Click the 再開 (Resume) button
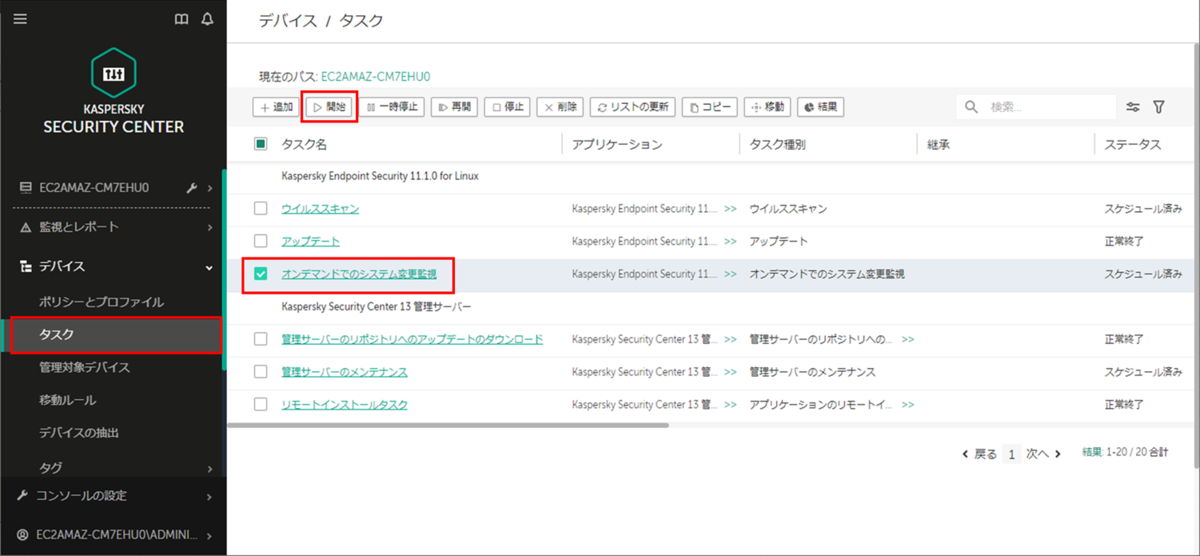 454,107
